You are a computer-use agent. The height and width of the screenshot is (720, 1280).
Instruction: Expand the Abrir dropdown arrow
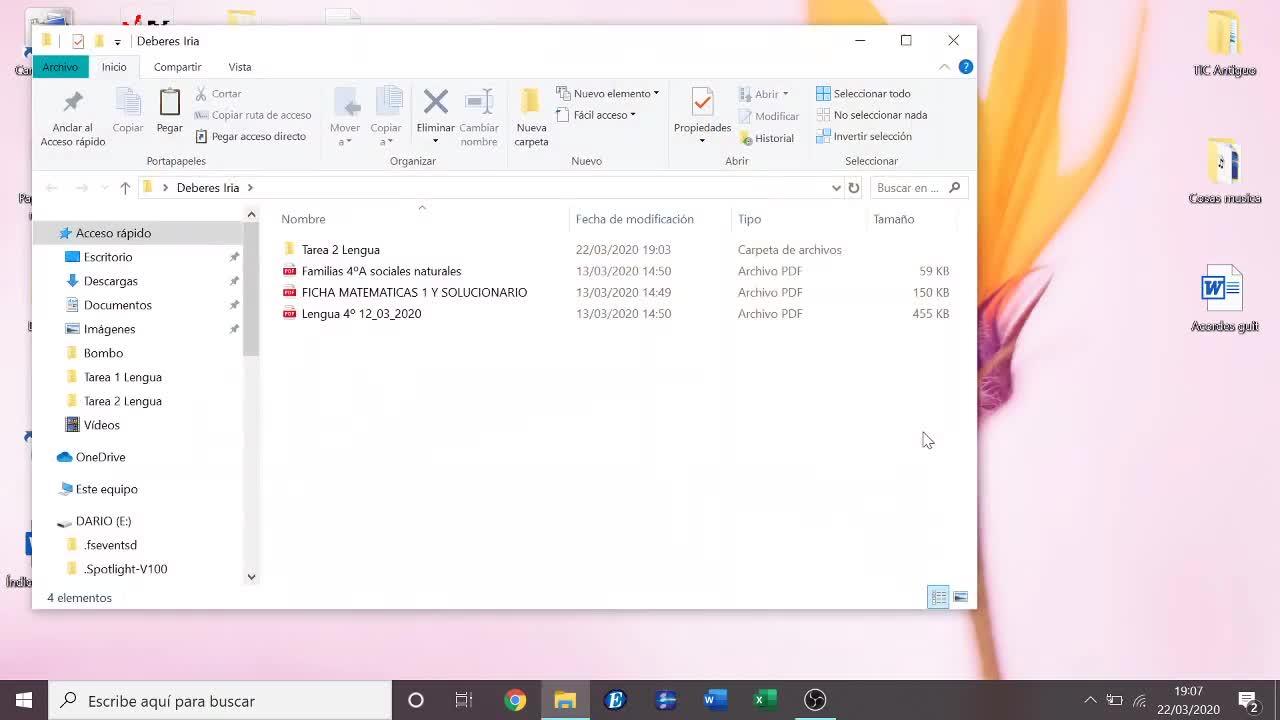(785, 94)
